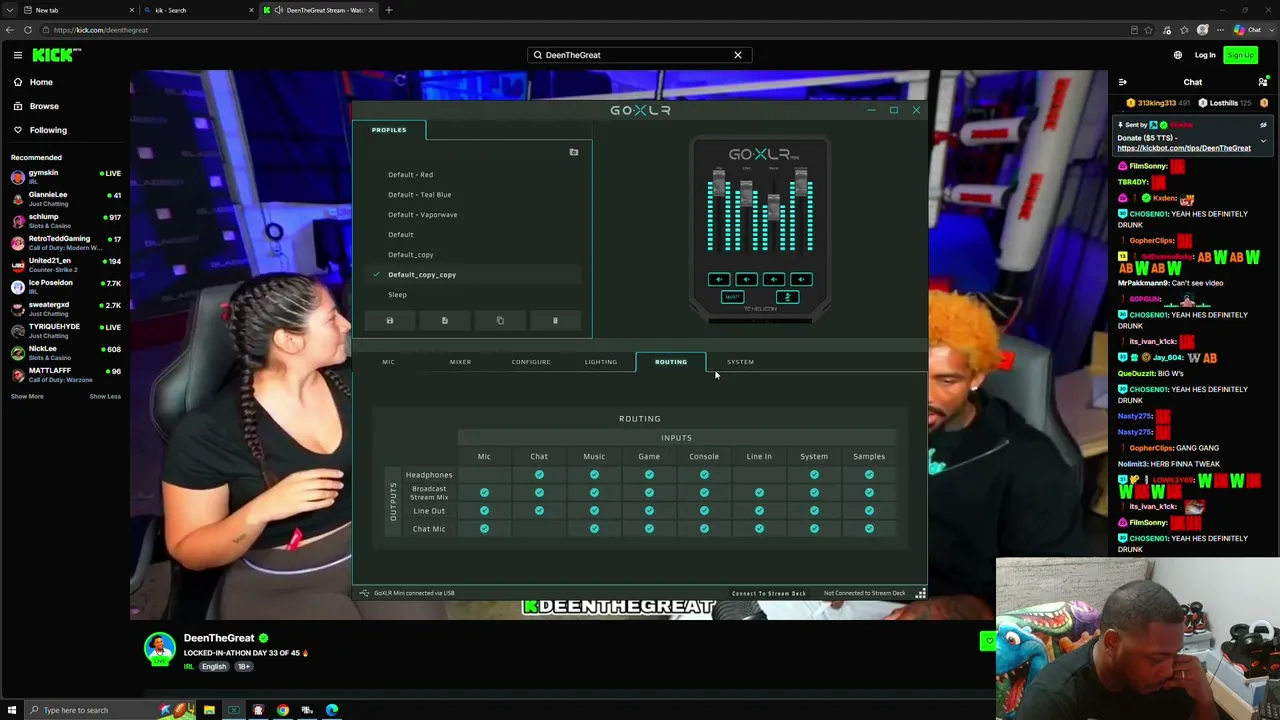Open File Explorer from the Windows taskbar
This screenshot has width=1280, height=720.
[209, 710]
